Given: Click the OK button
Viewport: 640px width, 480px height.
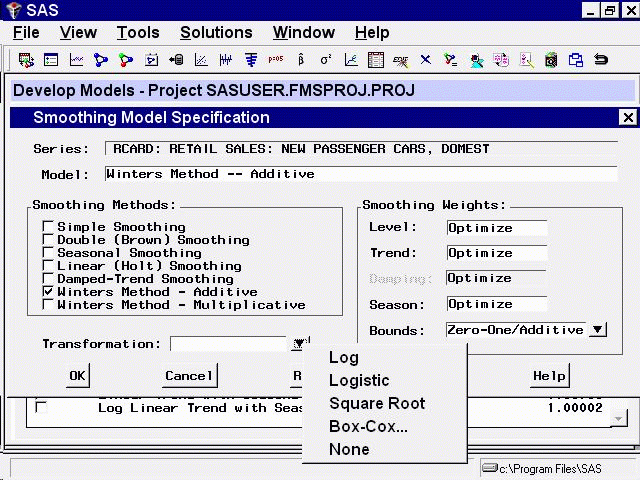Looking at the screenshot, I should click(78, 376).
